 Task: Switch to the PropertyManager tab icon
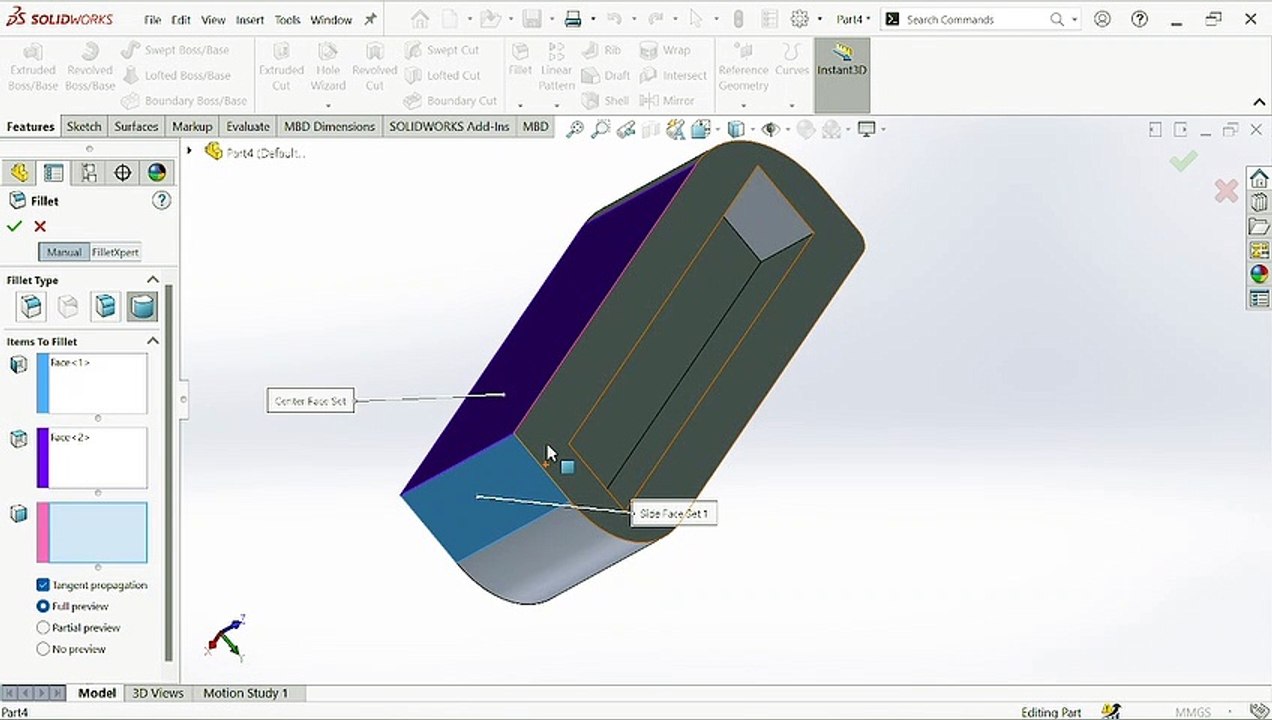(x=54, y=173)
